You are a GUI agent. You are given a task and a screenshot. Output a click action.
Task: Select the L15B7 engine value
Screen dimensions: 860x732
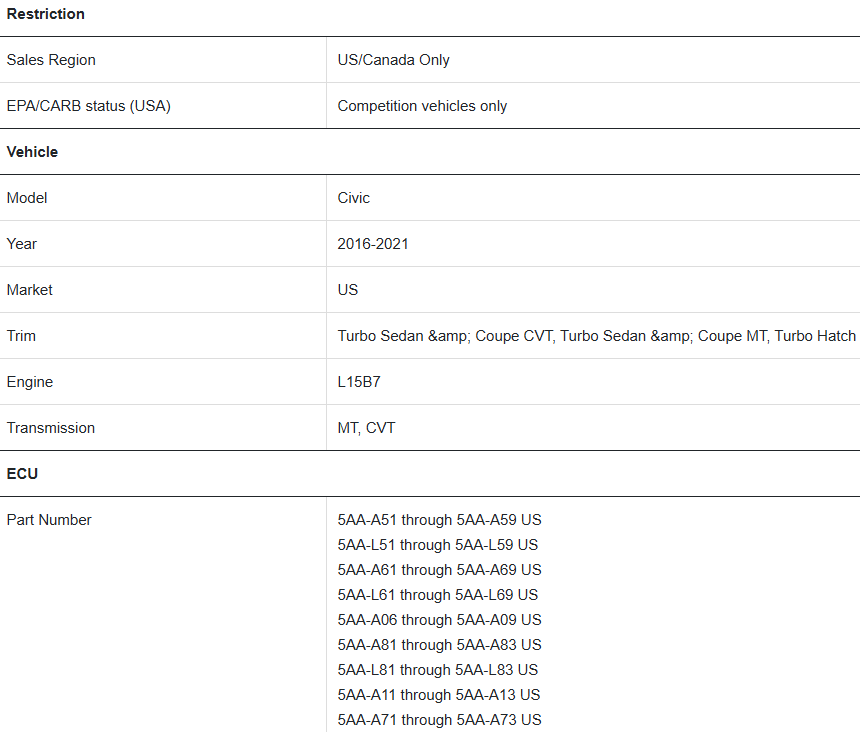[x=359, y=382]
